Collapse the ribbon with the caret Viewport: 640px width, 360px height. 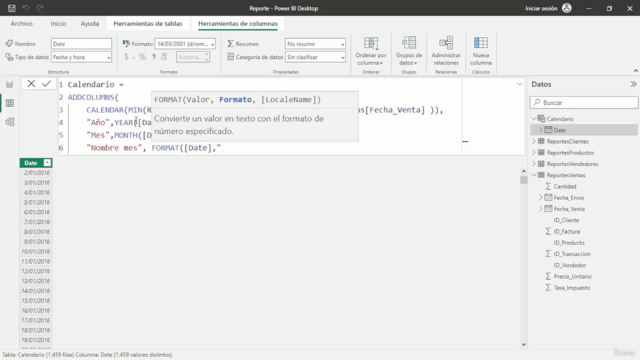[x=636, y=71]
